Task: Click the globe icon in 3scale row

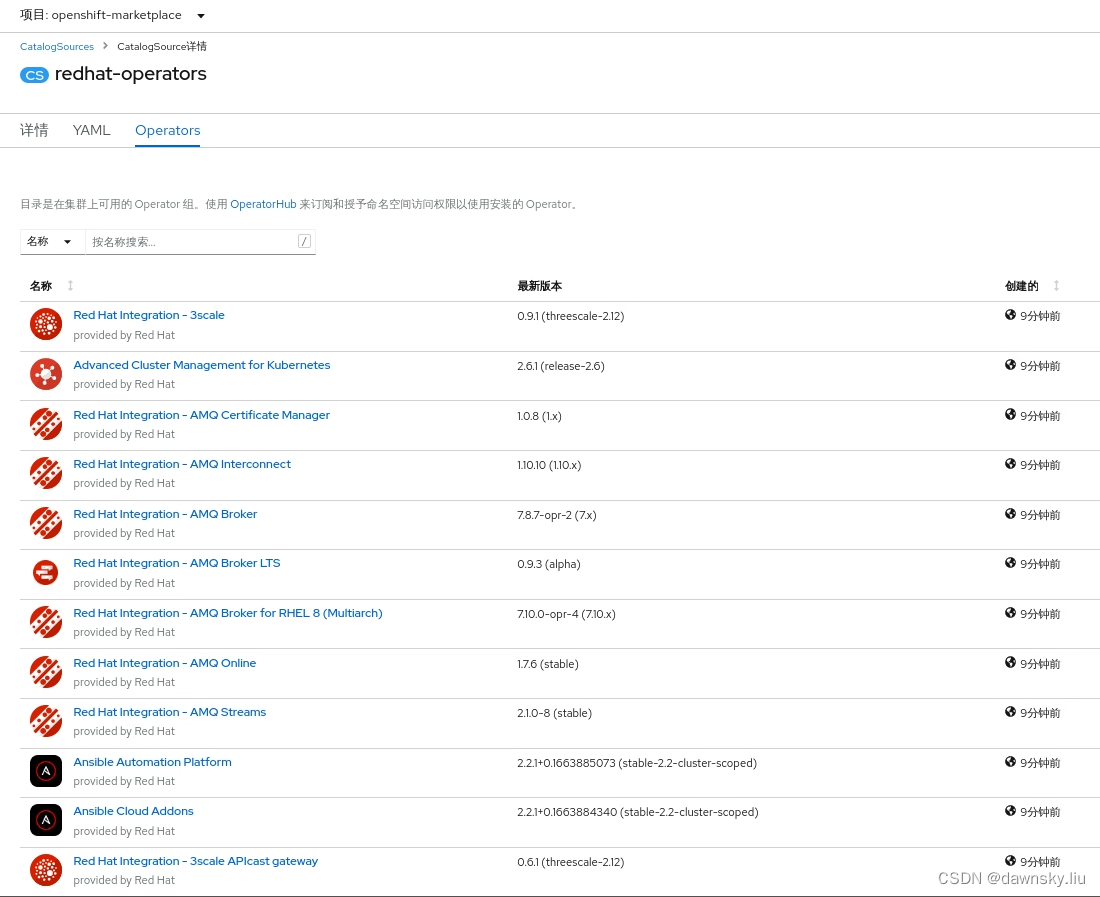Action: point(1010,315)
